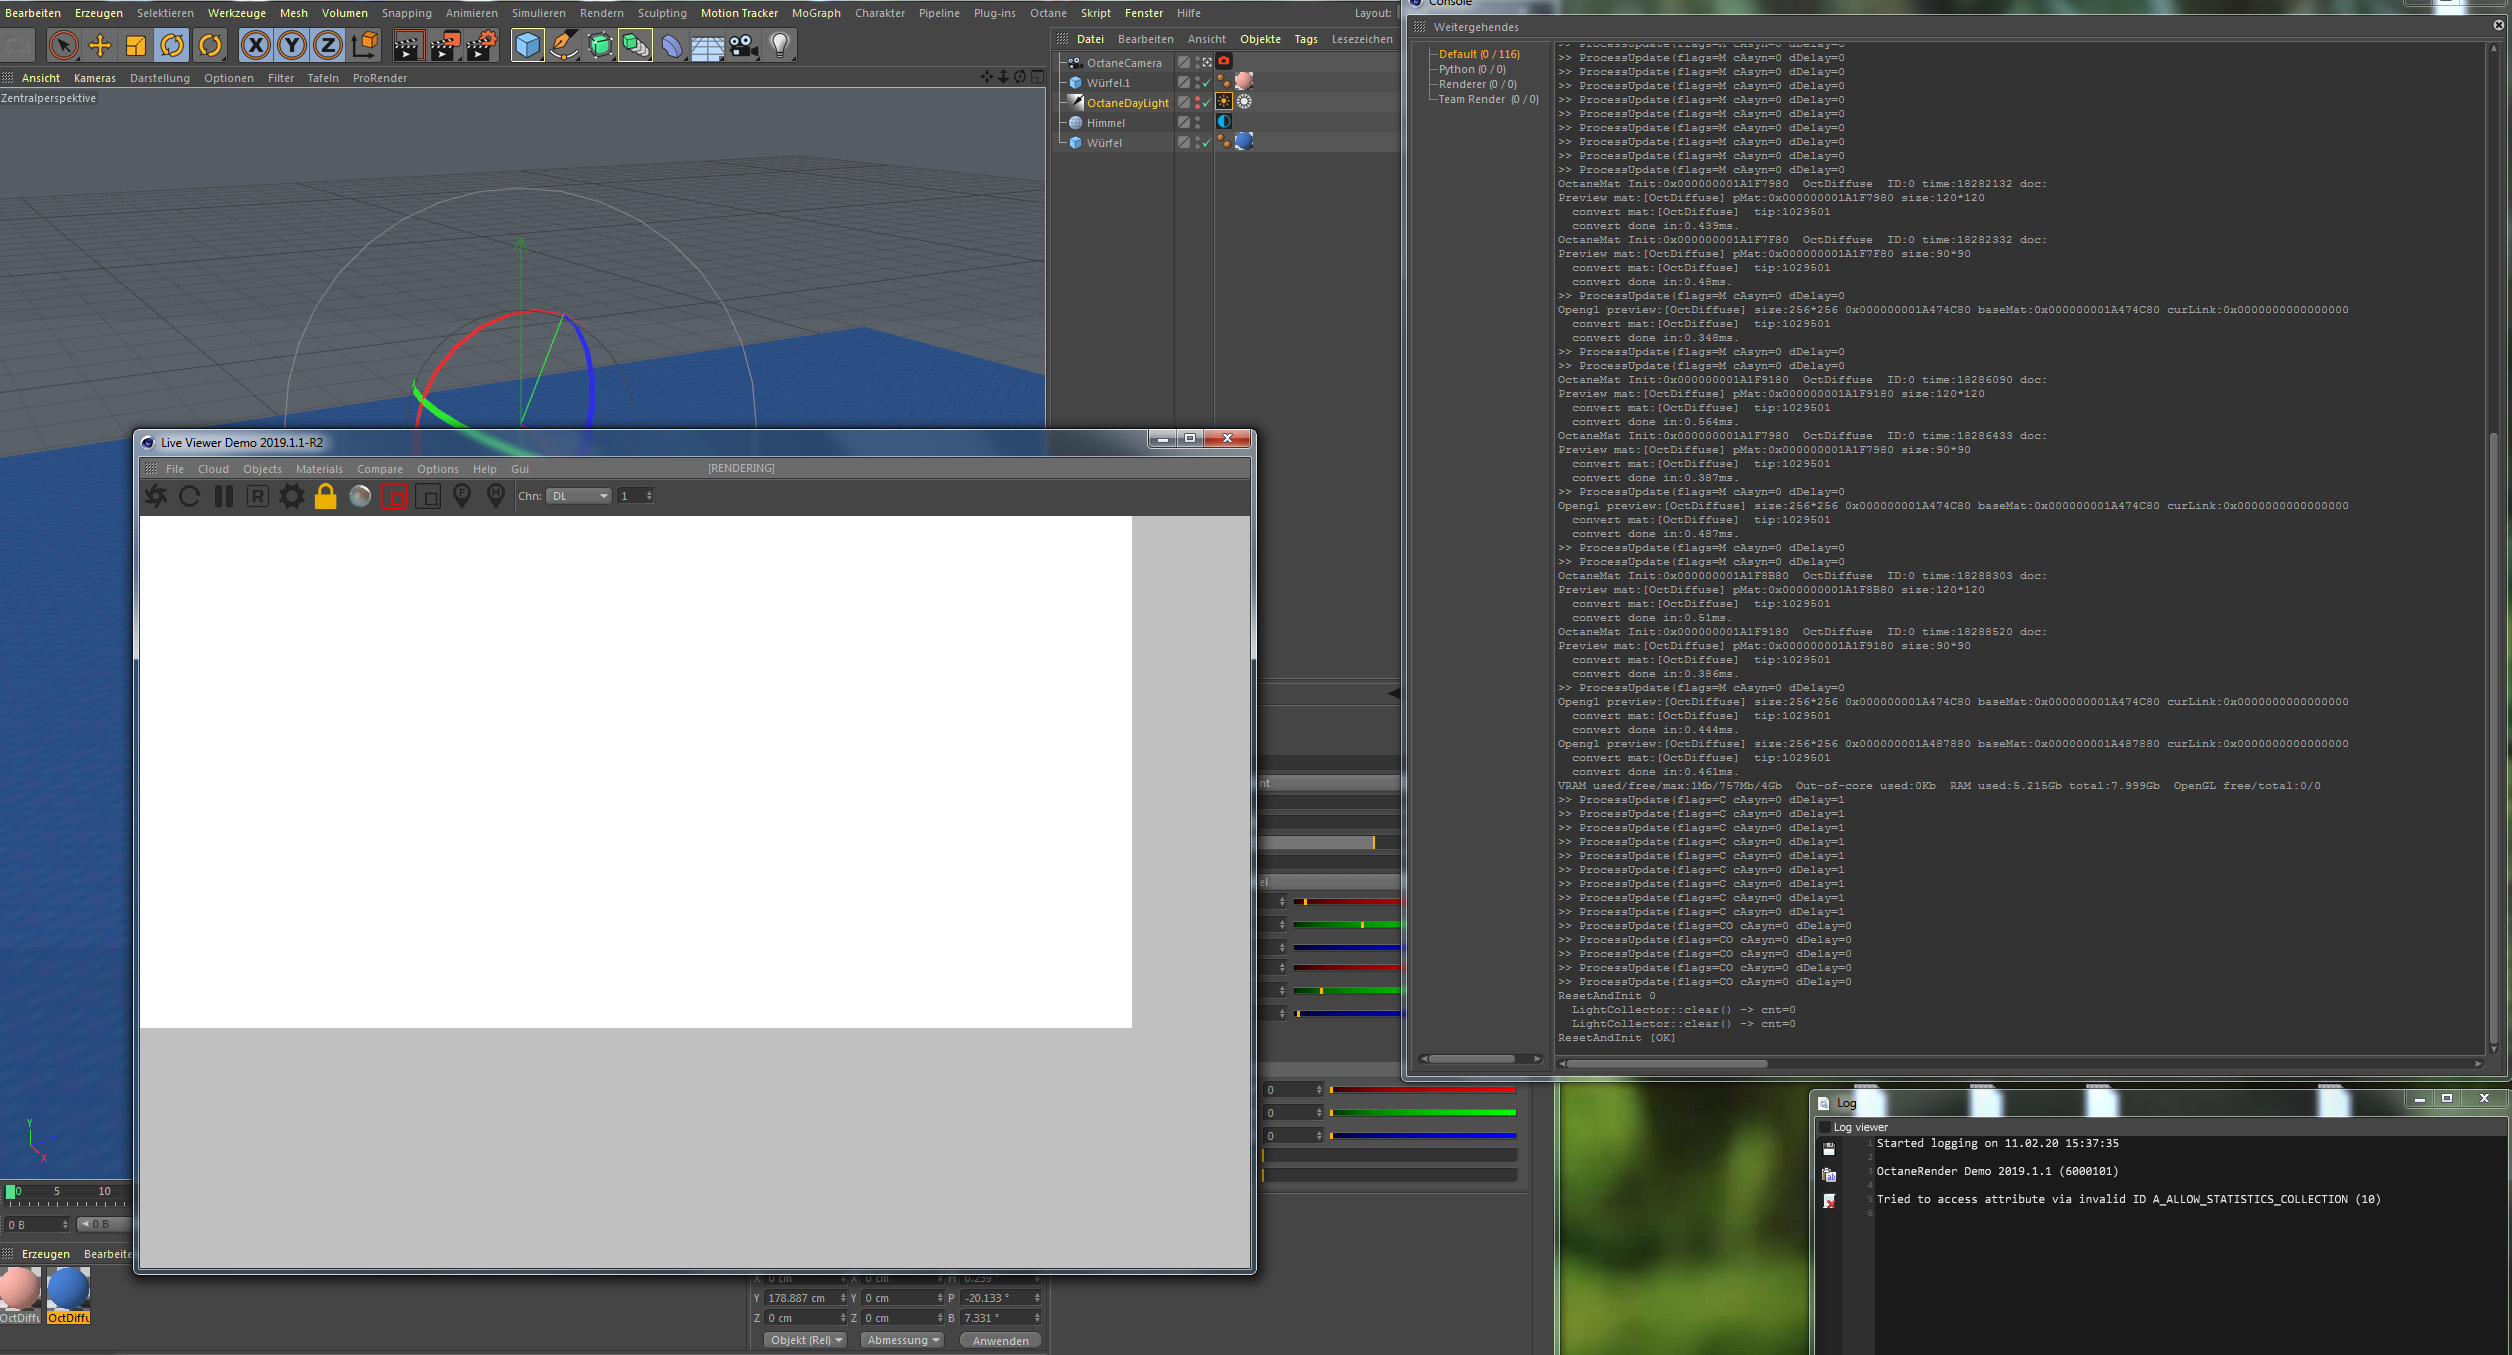Open the Chn DL channel dropdown
The height and width of the screenshot is (1355, 2512).
[x=579, y=496]
